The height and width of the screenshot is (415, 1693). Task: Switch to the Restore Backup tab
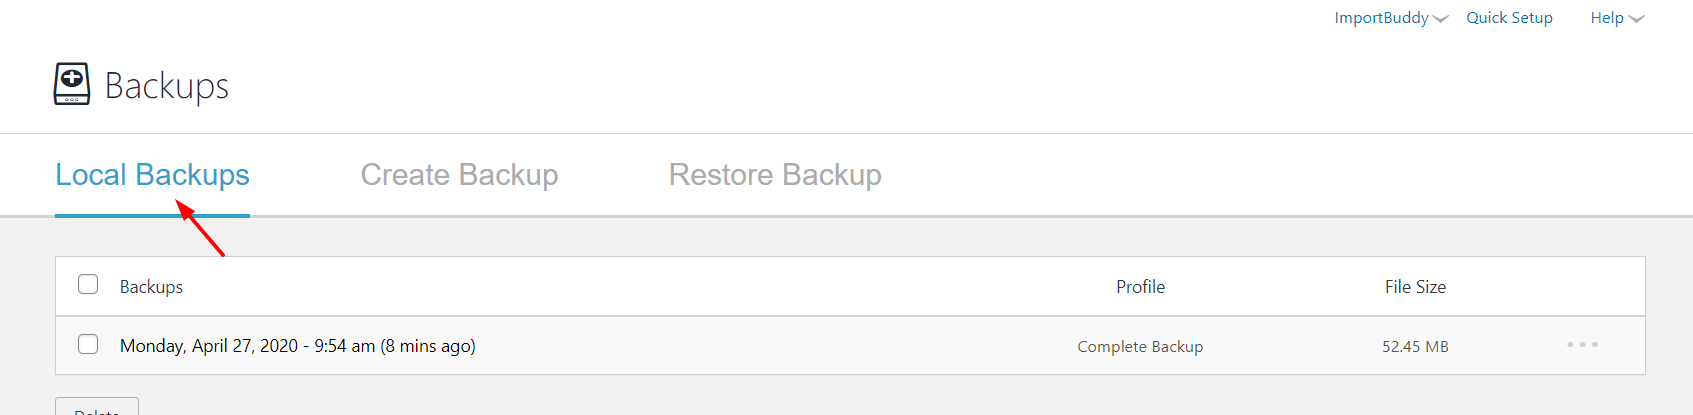click(775, 175)
